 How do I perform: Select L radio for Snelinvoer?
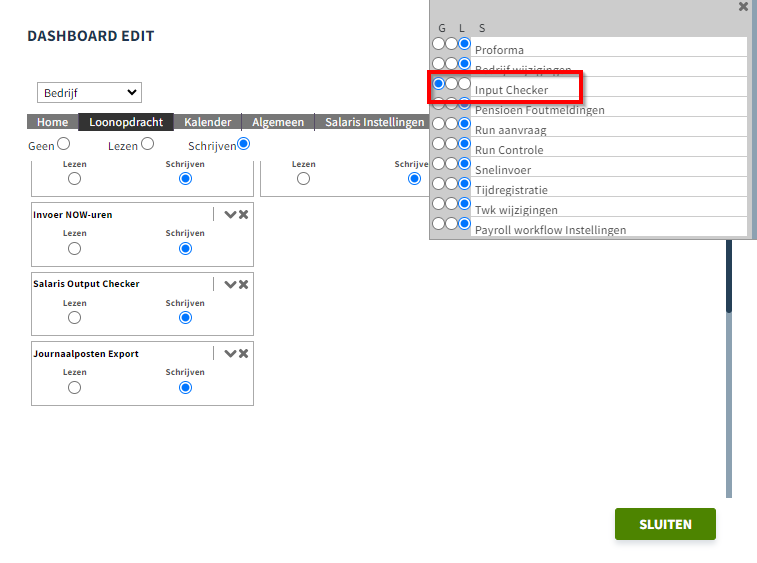coord(451,164)
